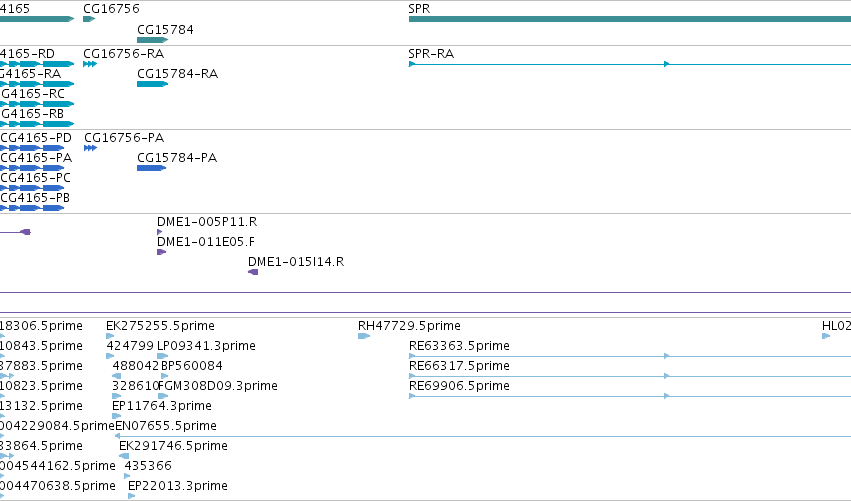Click the LP09341.3prime EST arrow
Image resolution: width=851 pixels, height=501 pixels.
coord(162,356)
